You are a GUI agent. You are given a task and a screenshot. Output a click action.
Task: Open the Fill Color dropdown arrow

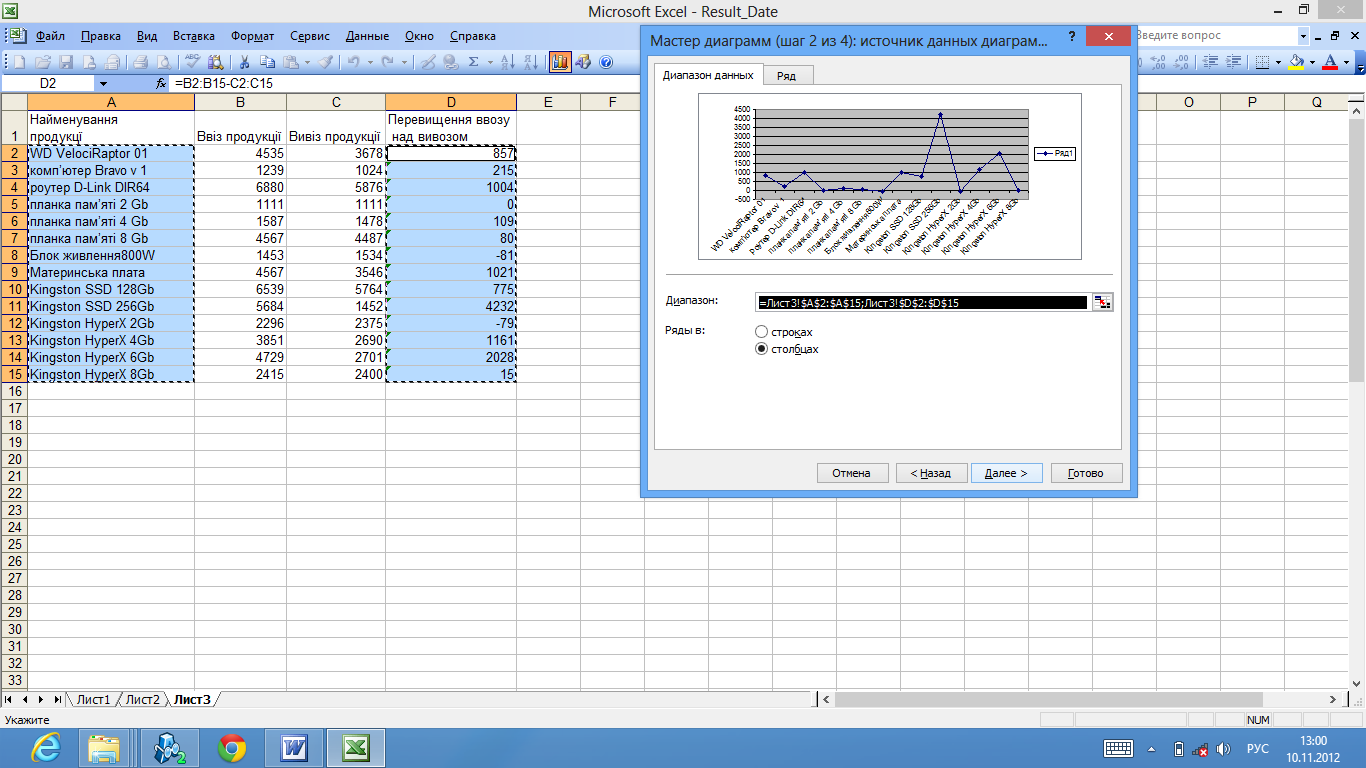[1312, 62]
